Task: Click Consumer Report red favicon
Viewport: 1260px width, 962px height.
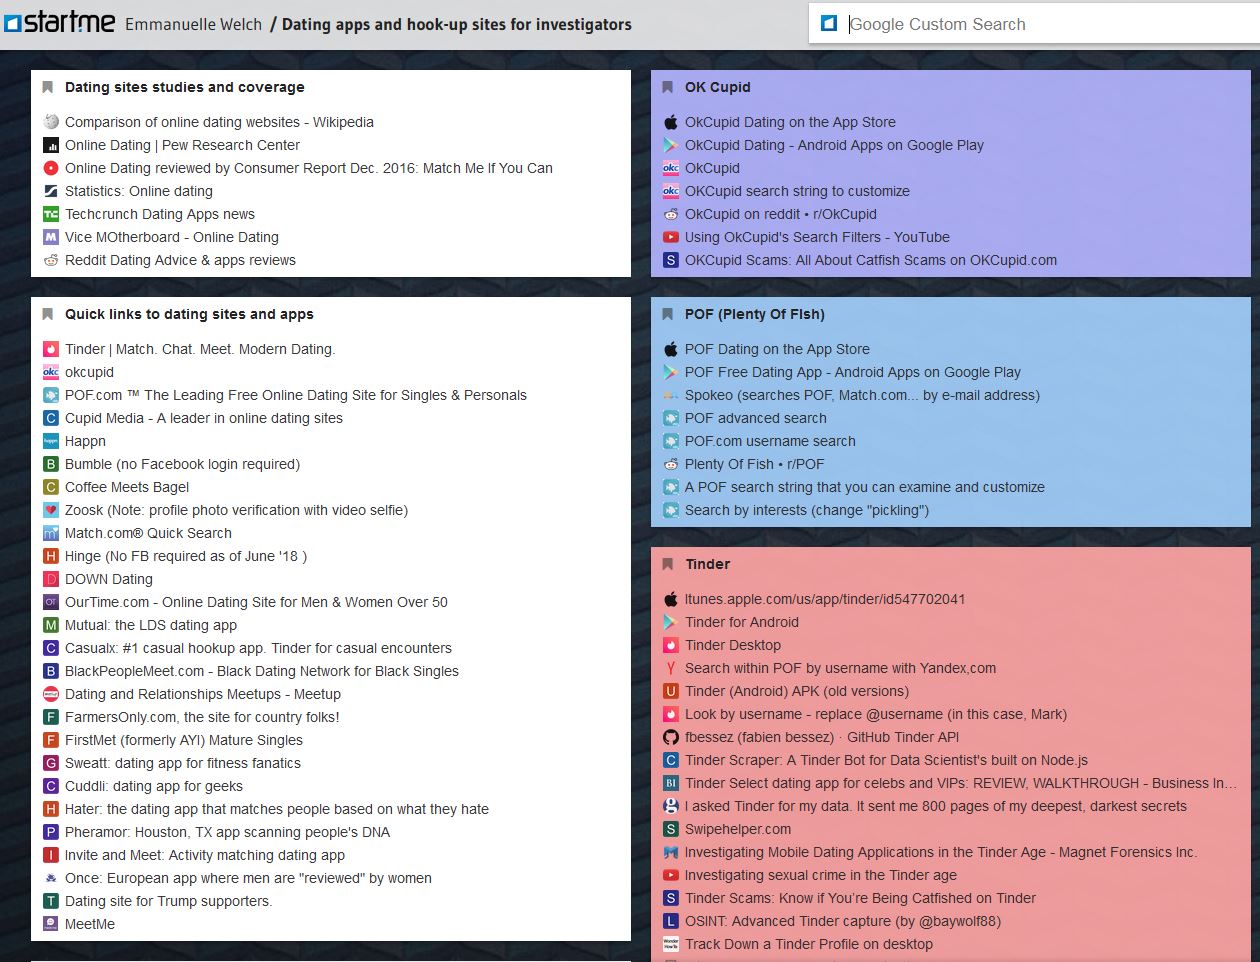Action: (x=51, y=168)
